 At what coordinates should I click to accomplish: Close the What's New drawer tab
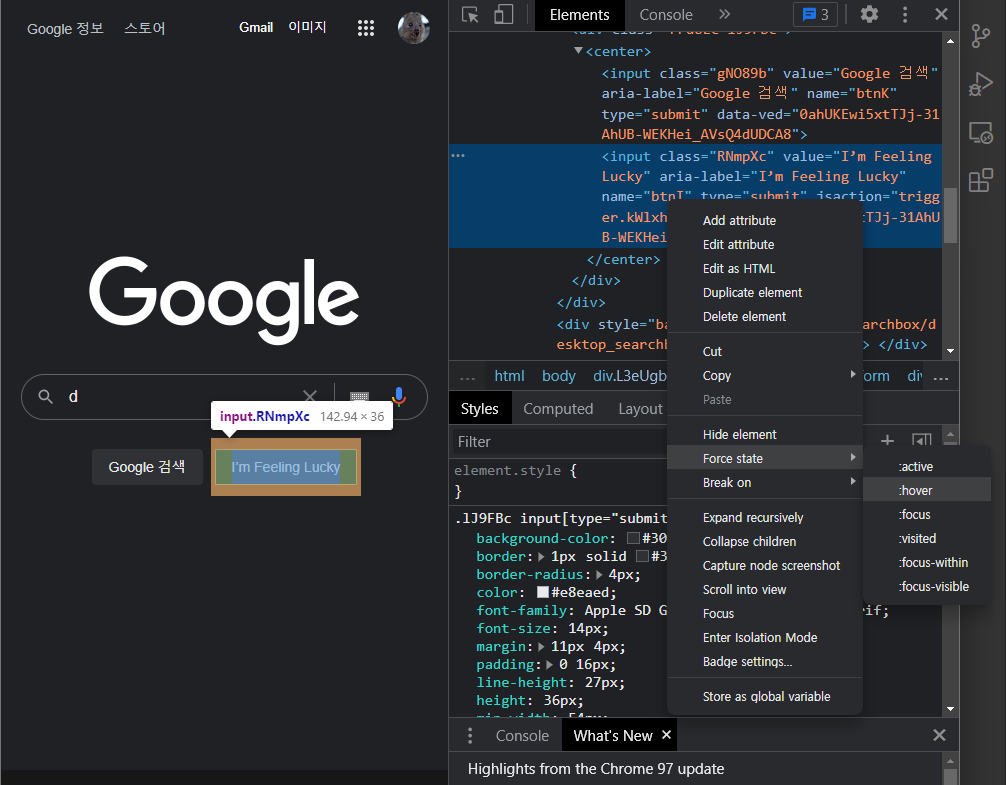click(667, 735)
